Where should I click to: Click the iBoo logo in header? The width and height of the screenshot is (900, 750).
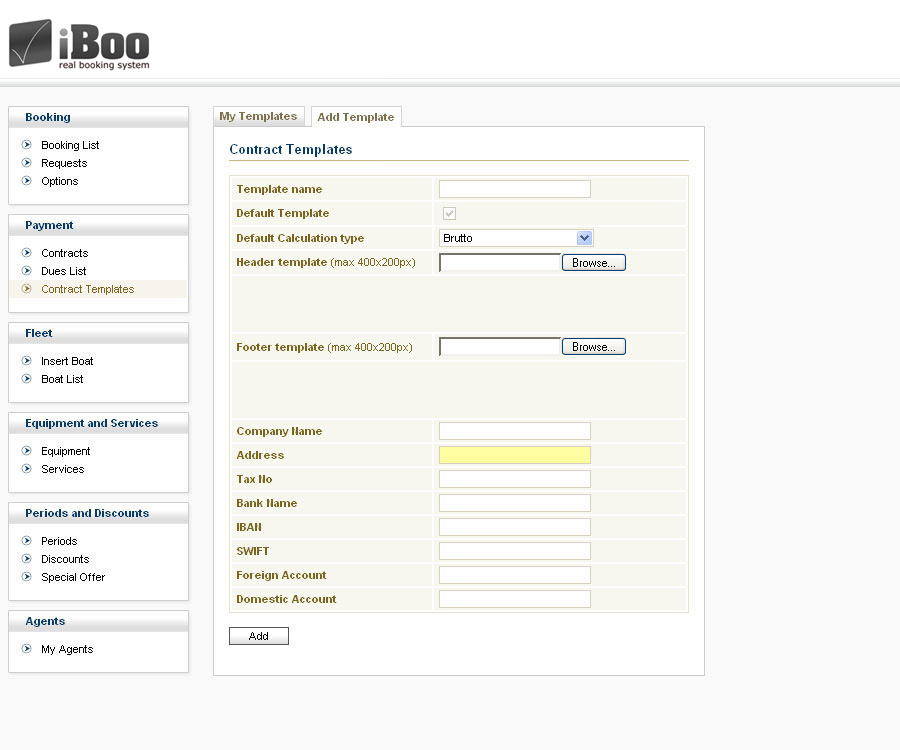pos(80,45)
